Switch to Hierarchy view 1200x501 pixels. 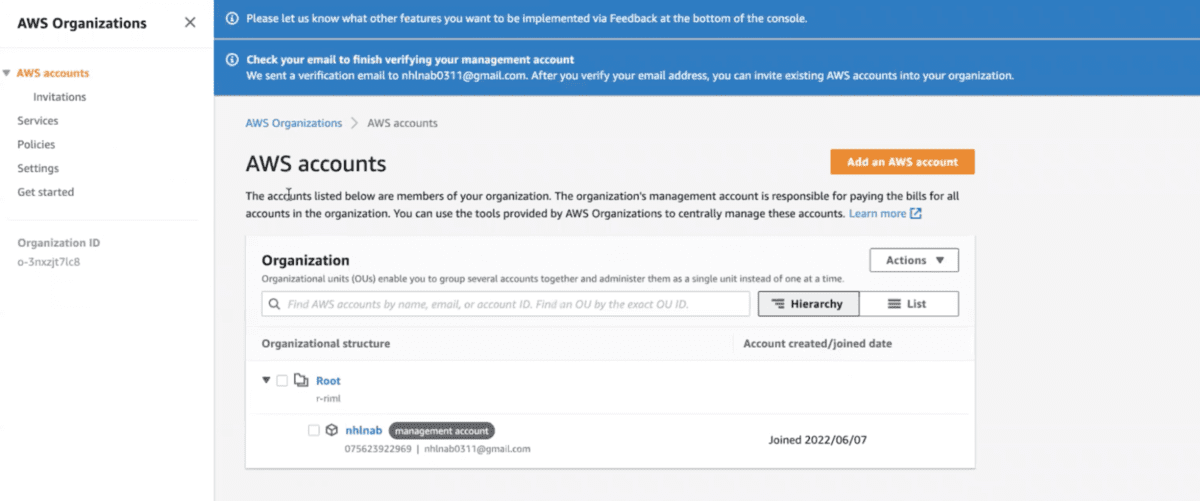[x=808, y=304]
